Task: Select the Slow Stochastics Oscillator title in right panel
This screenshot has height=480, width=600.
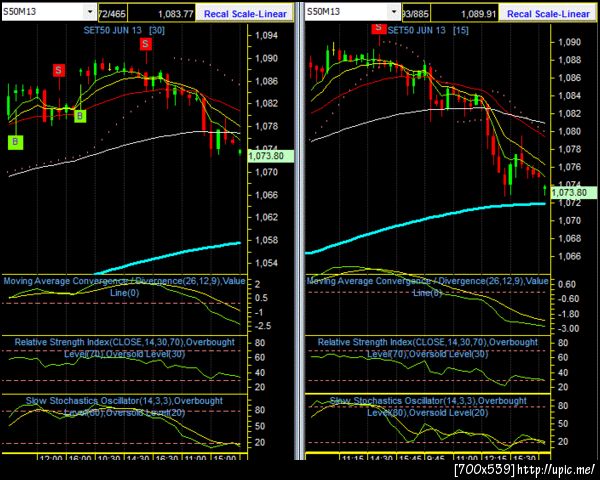Action: pyautogui.click(x=427, y=407)
